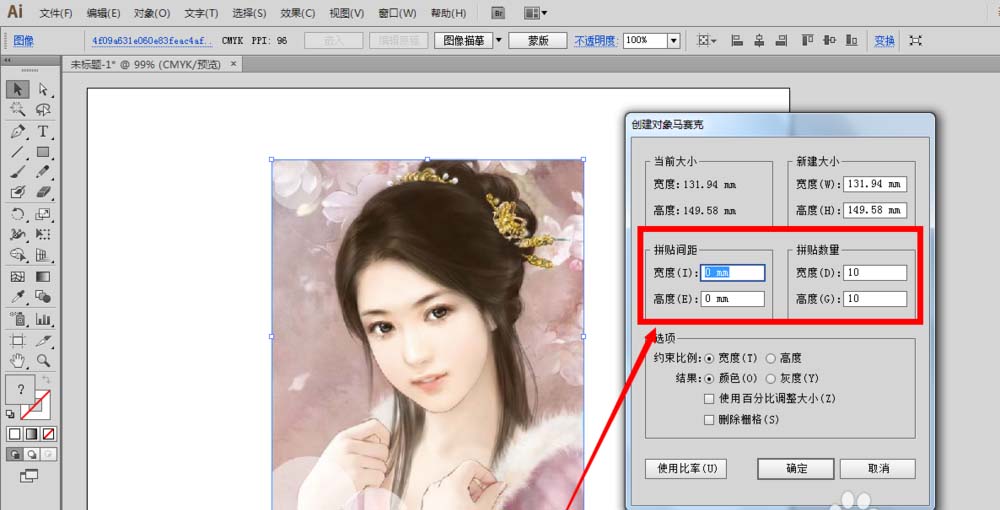This screenshot has height=510, width=1000.
Task: Select the Shape Builder tool
Action: 18,255
